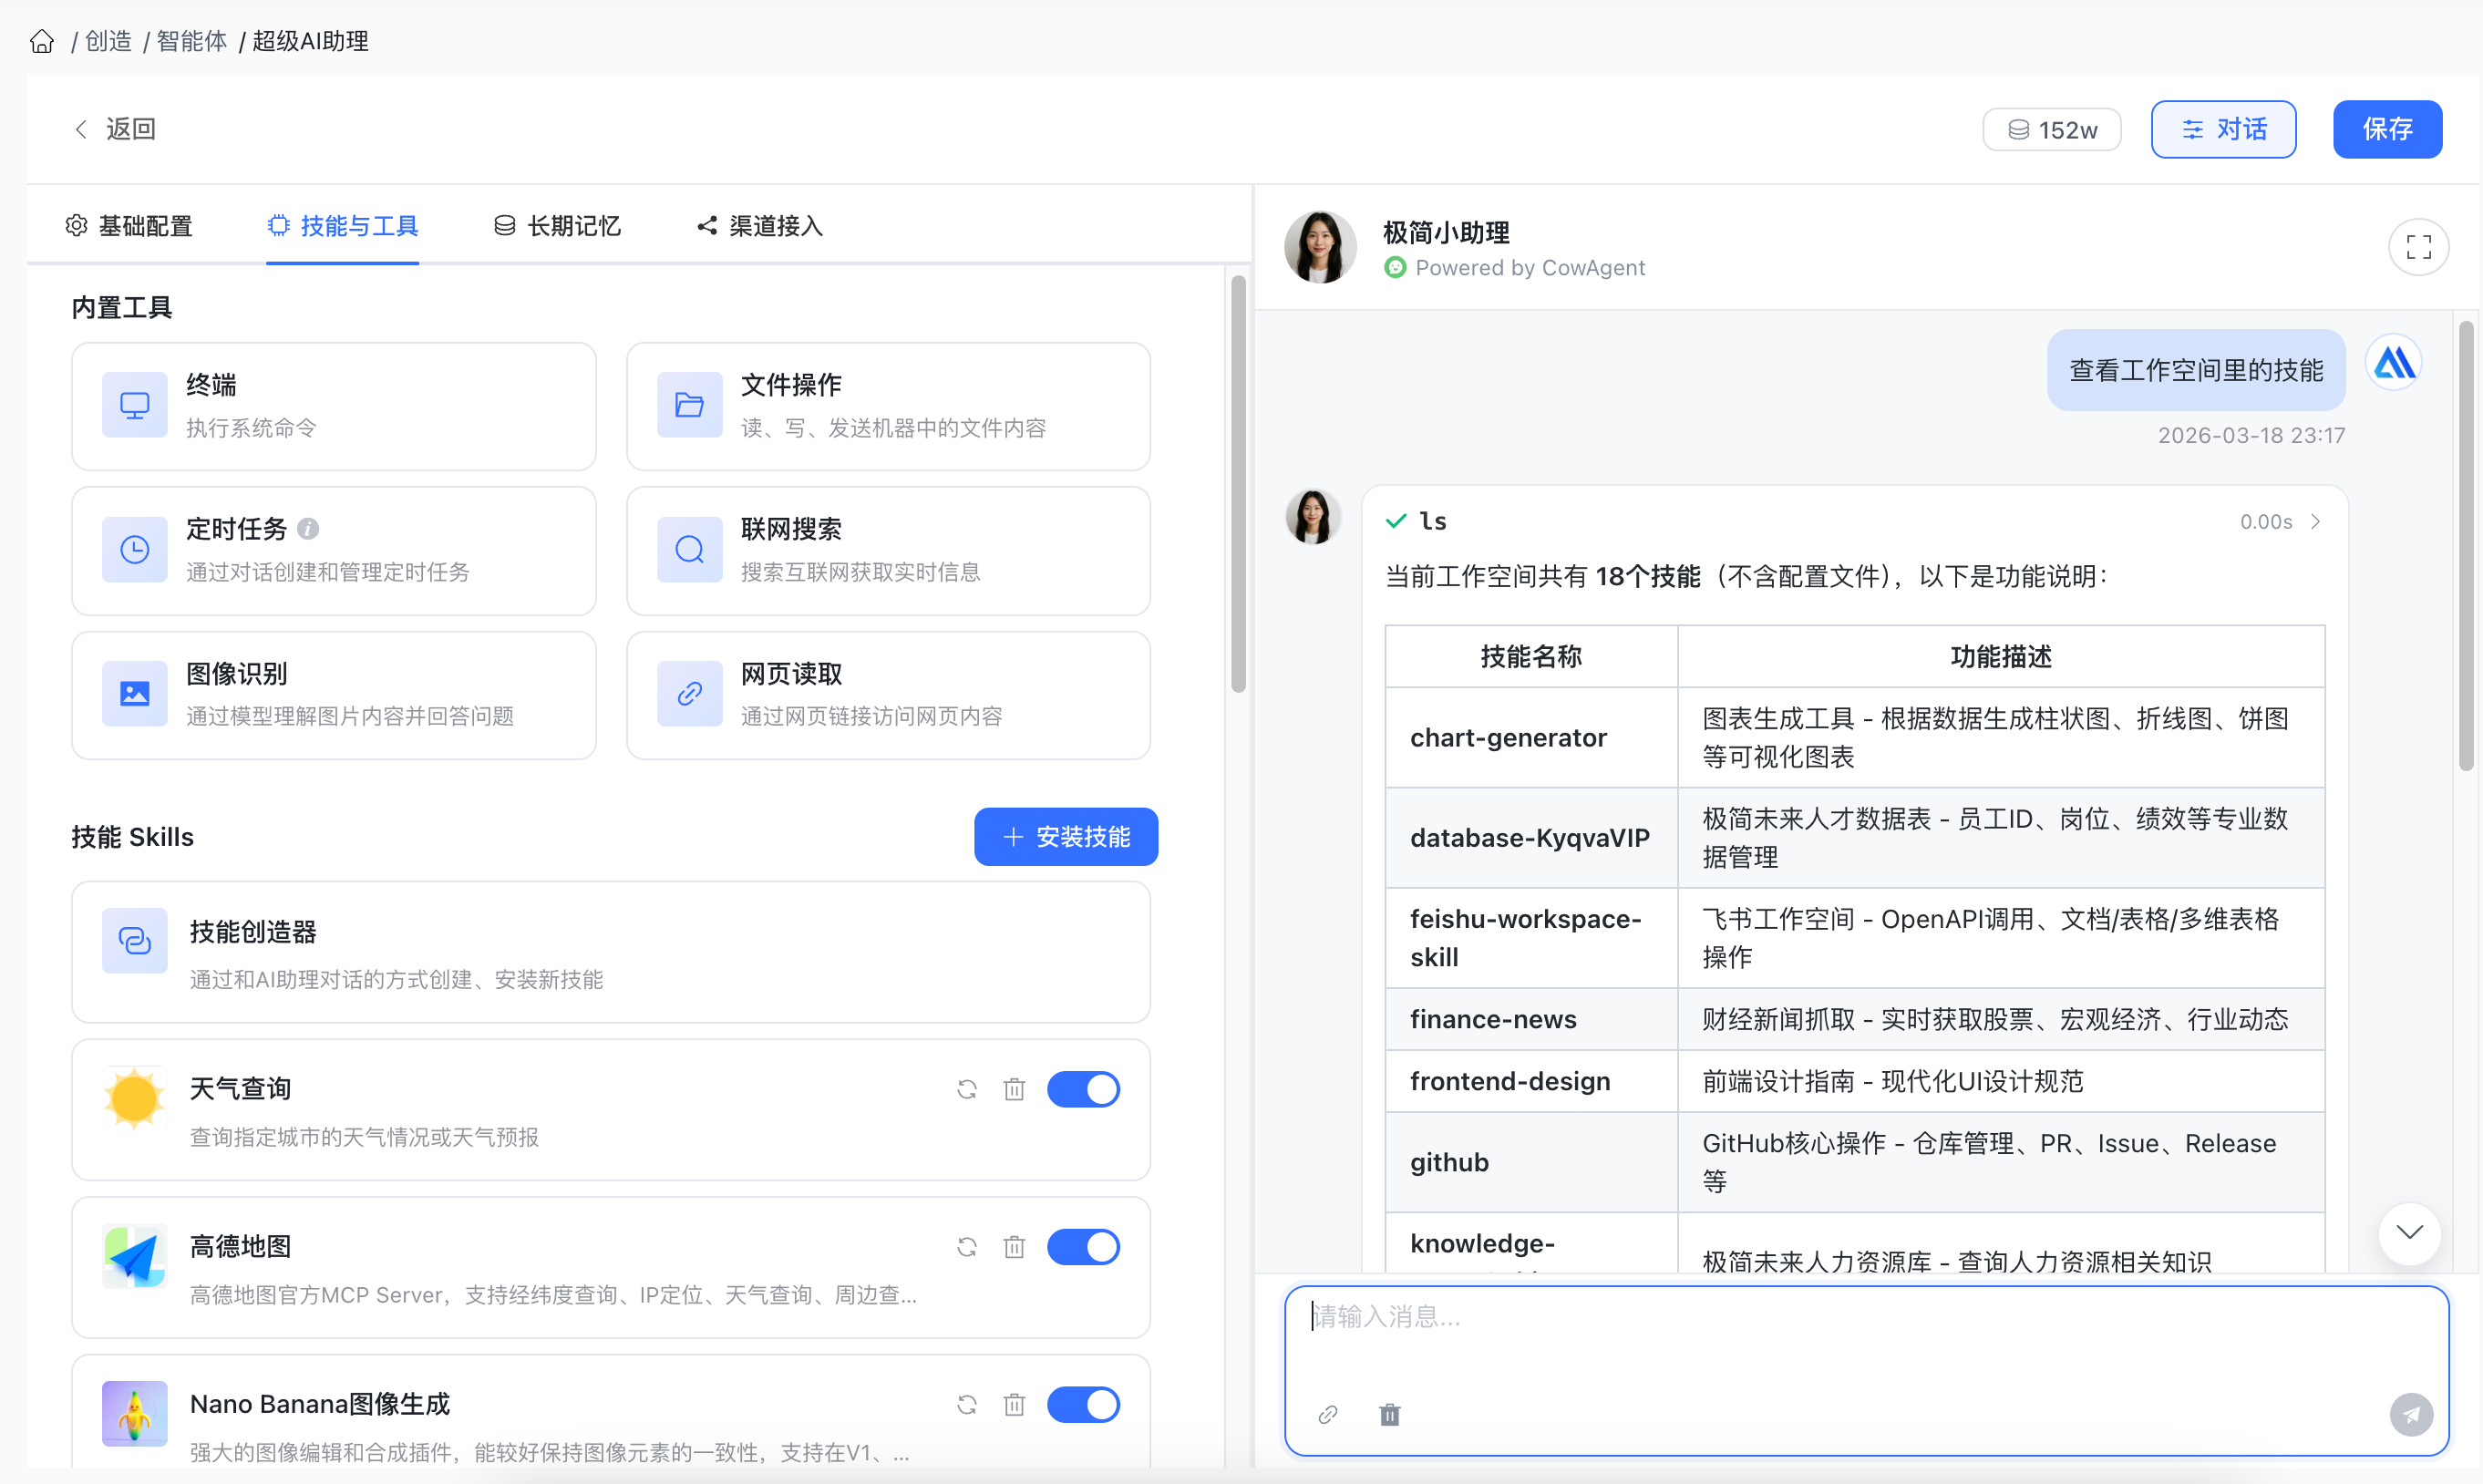Disable the 天气查询 skill toggle
Image resolution: width=2483 pixels, height=1484 pixels.
pyautogui.click(x=1084, y=1089)
